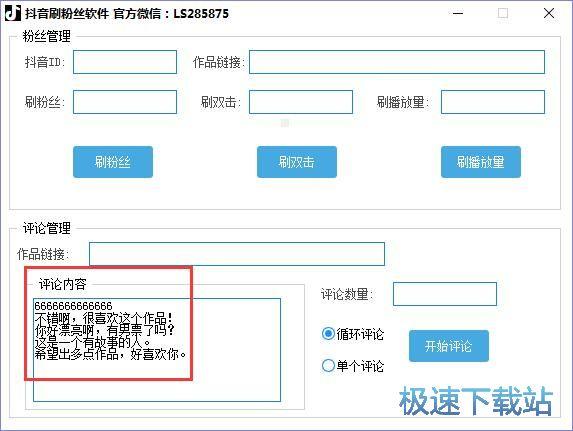Click the 刷双击 input field
Screen dimensions: 573x431
click(x=301, y=102)
